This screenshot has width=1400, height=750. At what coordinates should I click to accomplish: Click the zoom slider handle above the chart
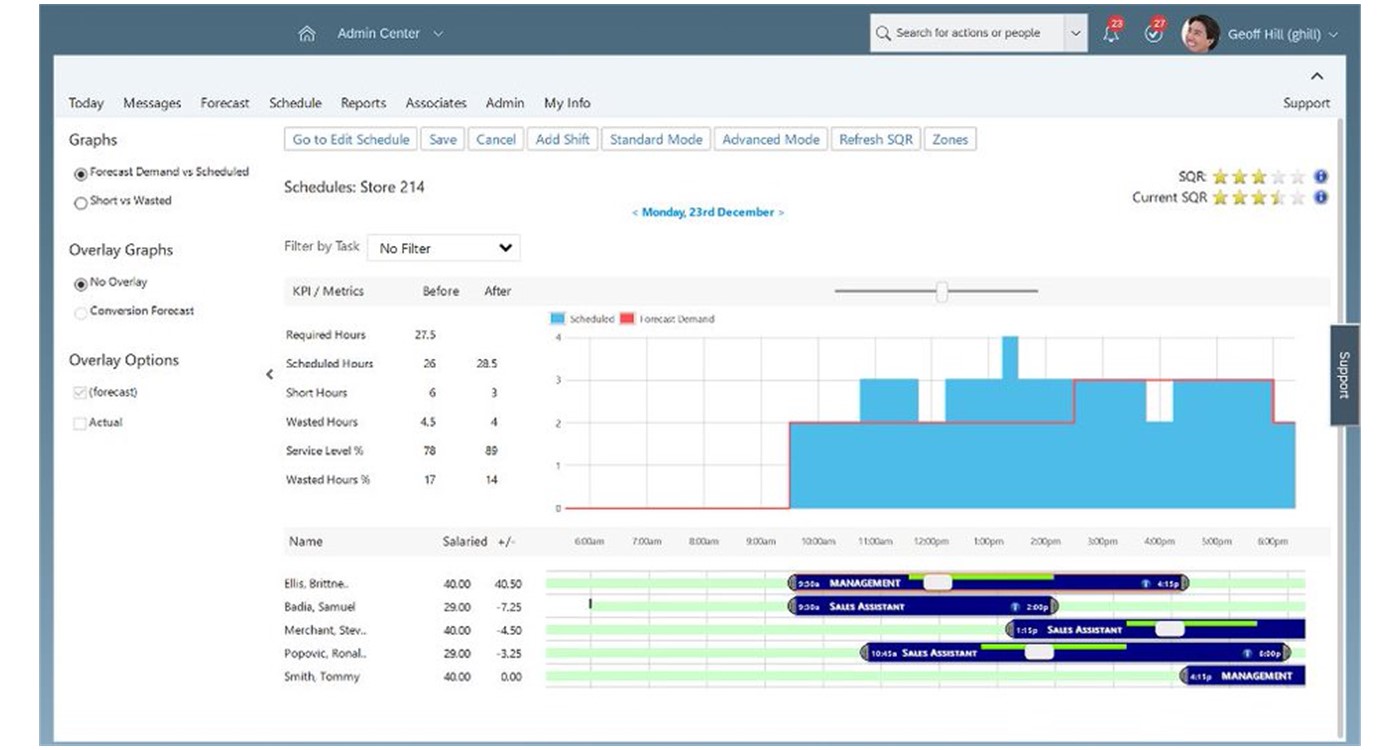(941, 292)
